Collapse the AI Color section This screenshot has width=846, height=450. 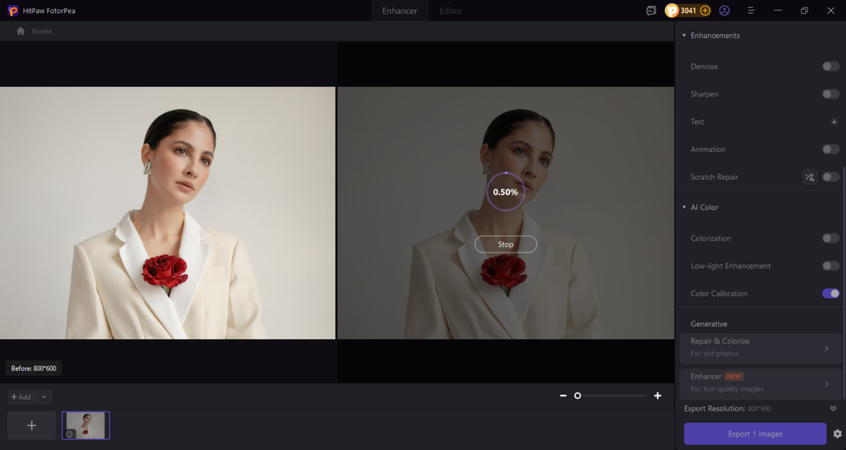[x=684, y=207]
